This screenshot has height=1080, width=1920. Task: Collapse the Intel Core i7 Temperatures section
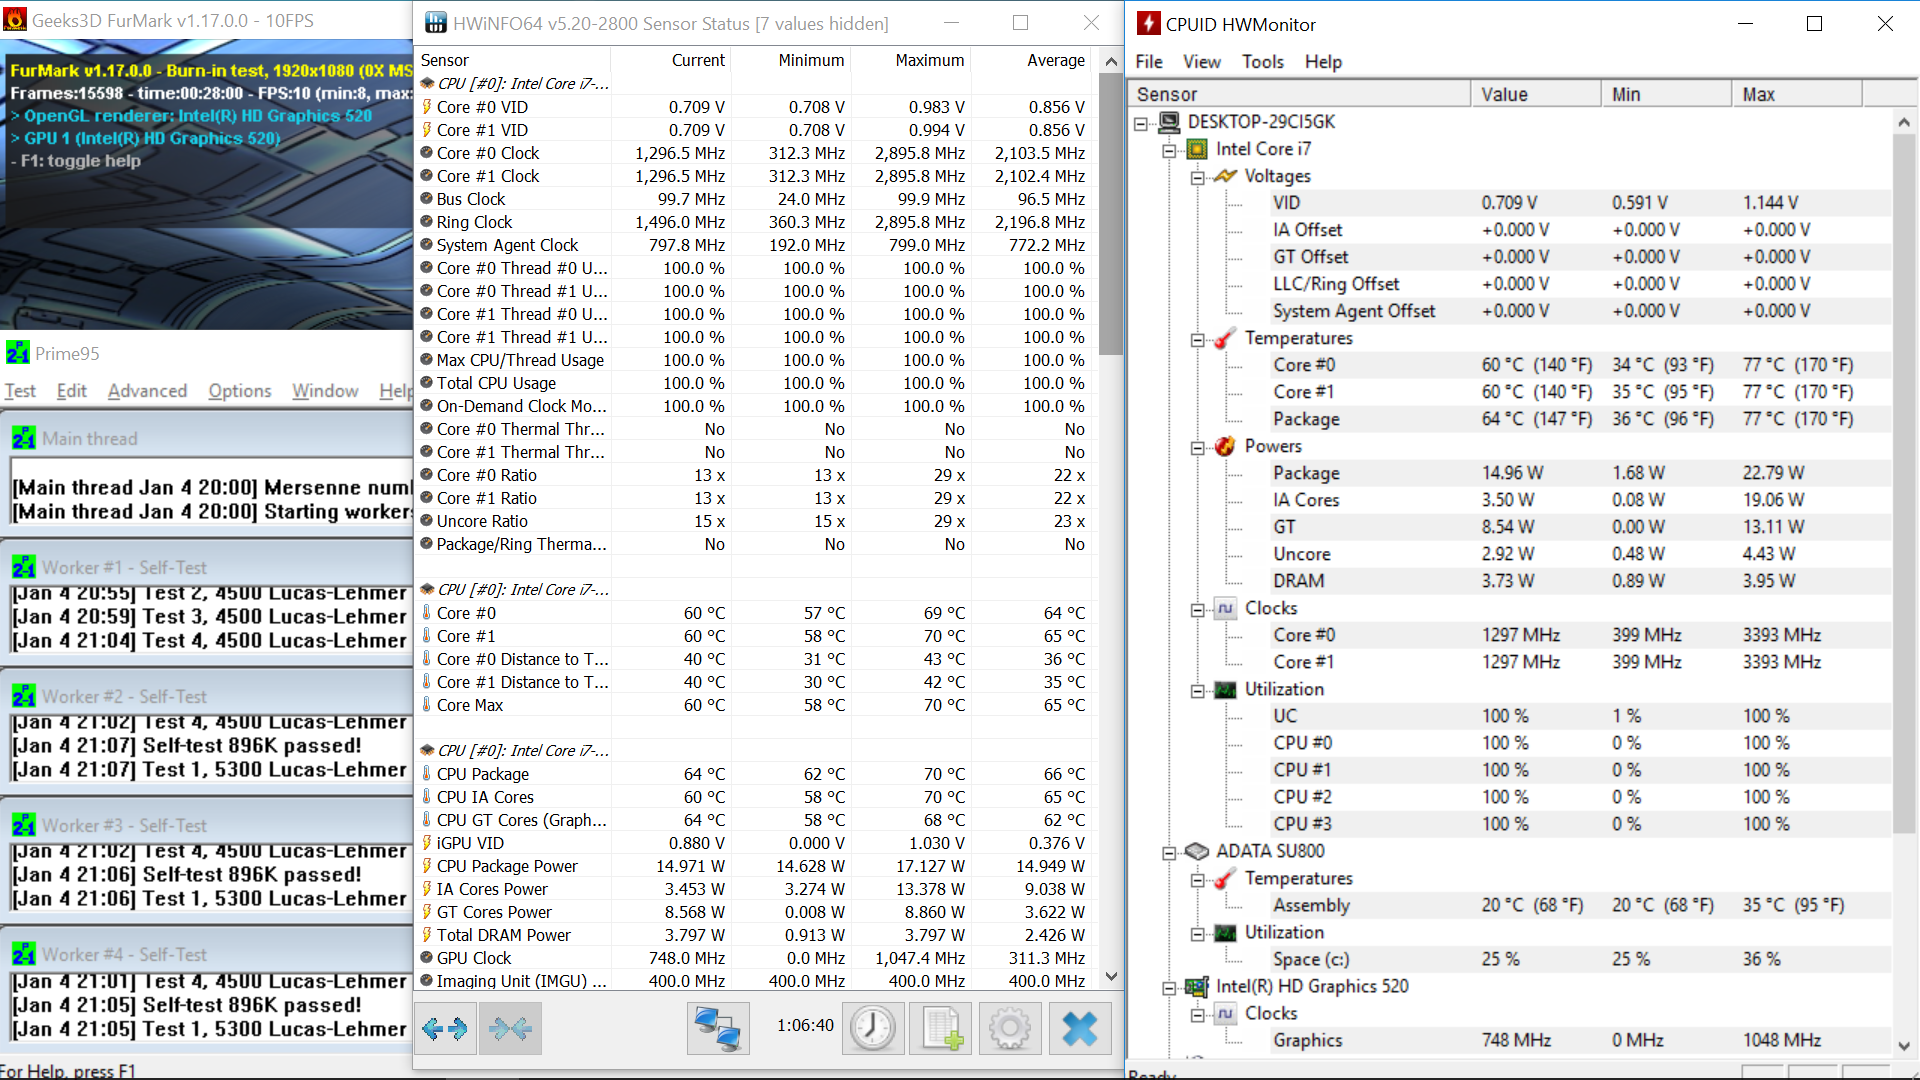(1197, 339)
